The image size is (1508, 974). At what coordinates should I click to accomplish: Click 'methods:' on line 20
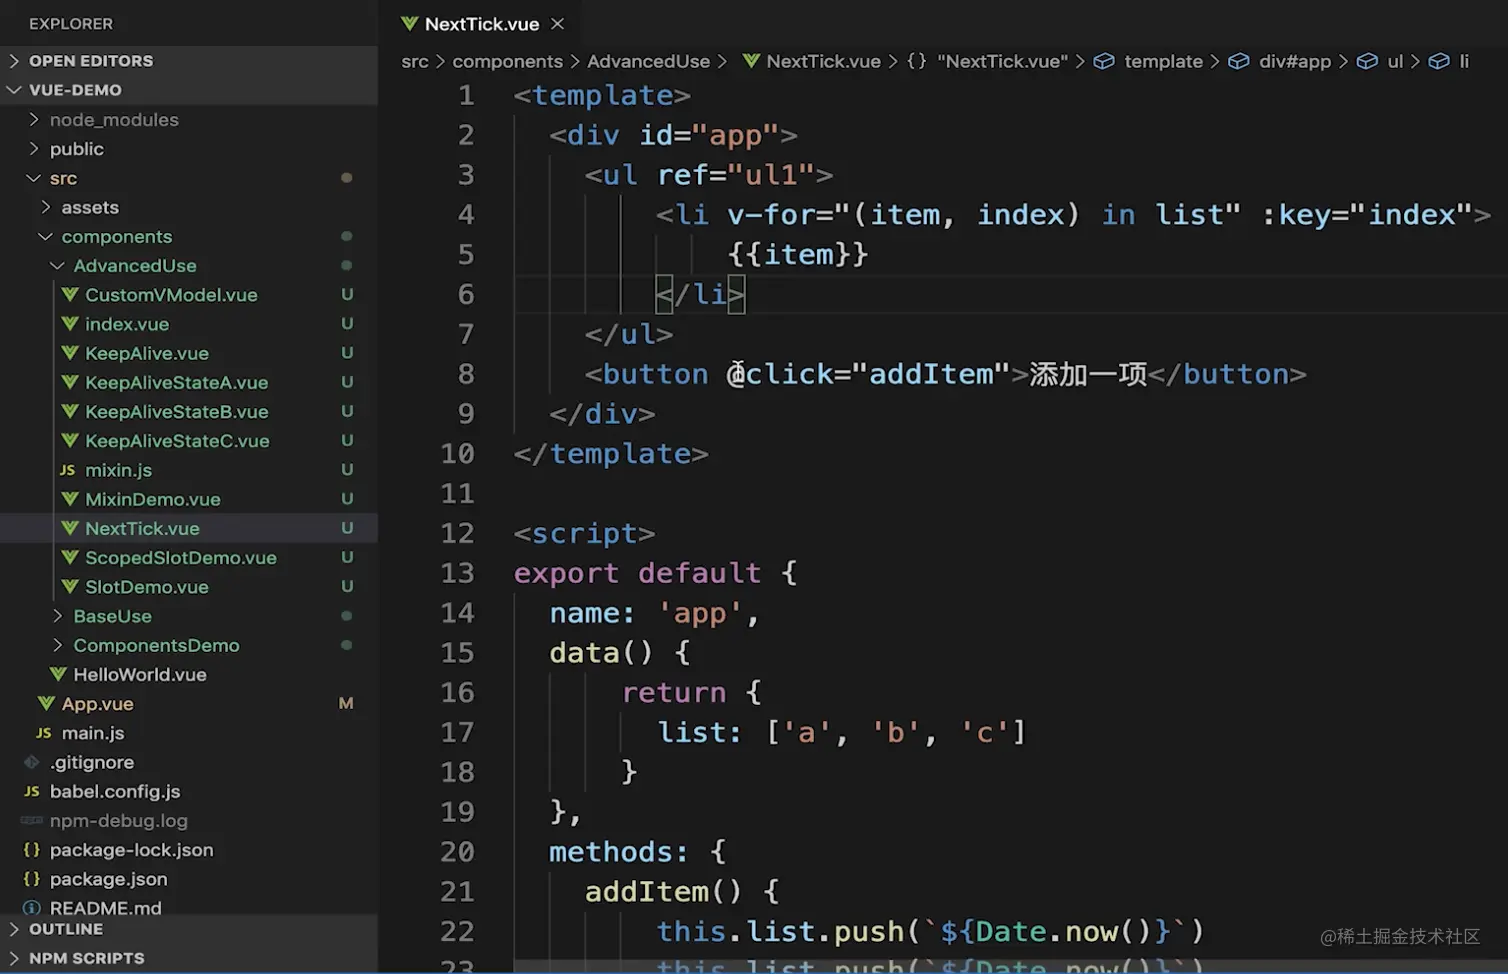click(x=619, y=852)
